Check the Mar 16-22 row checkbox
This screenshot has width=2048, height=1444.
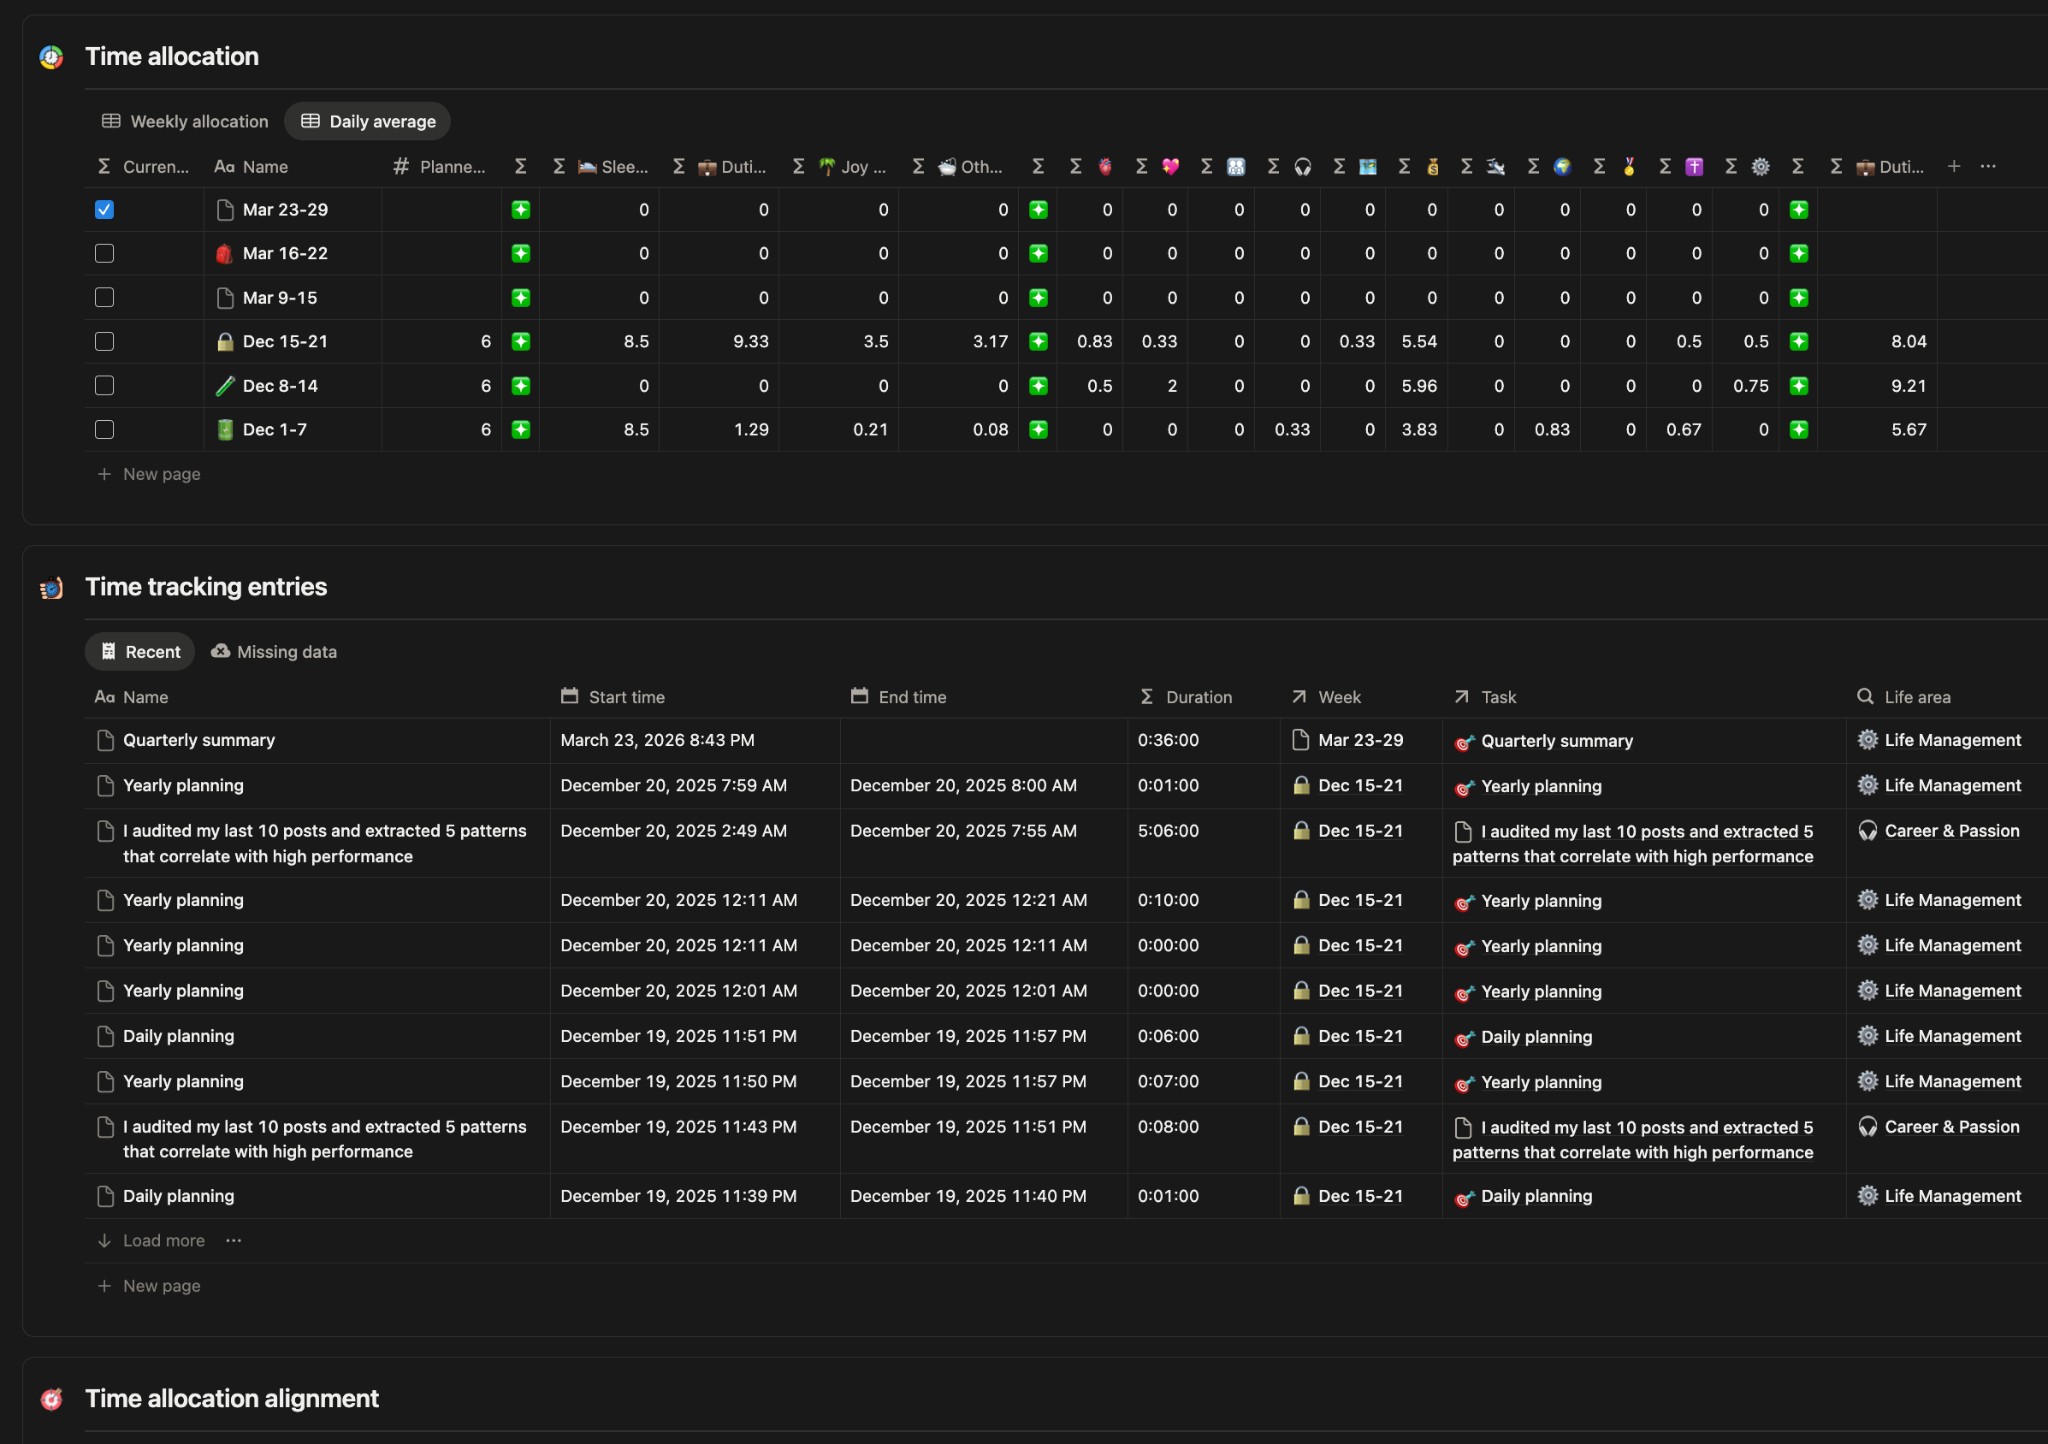(104, 253)
